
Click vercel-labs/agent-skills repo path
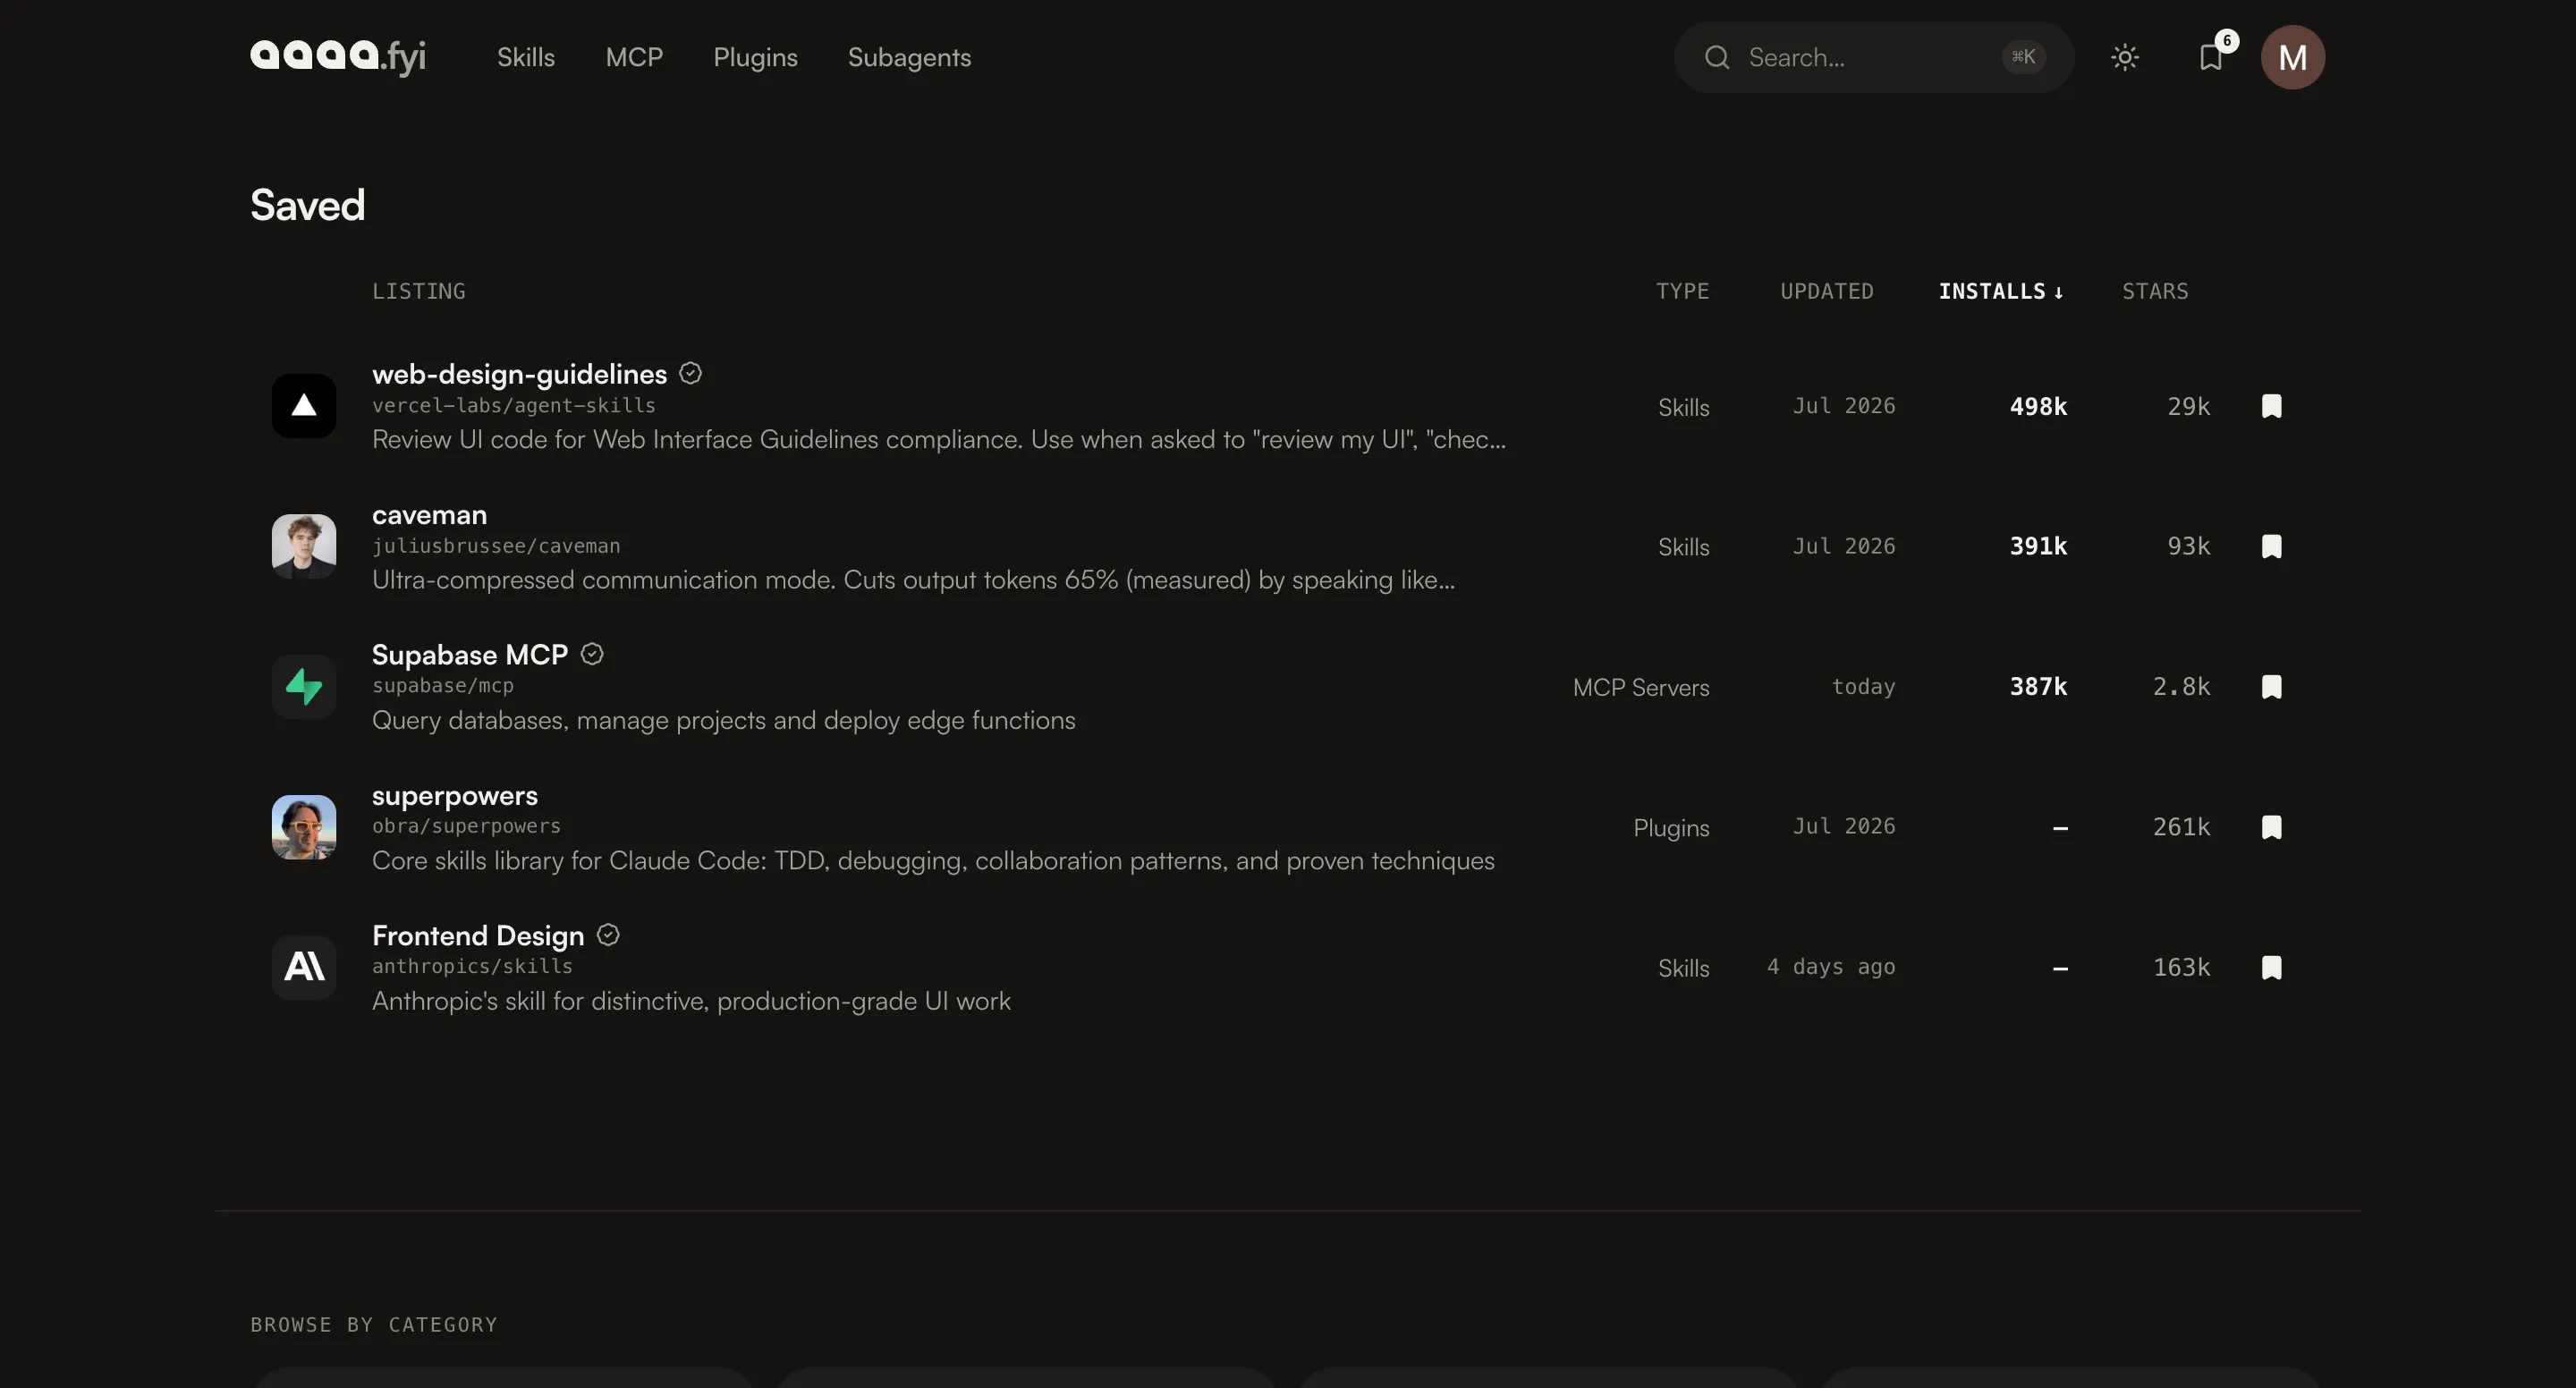514,405
